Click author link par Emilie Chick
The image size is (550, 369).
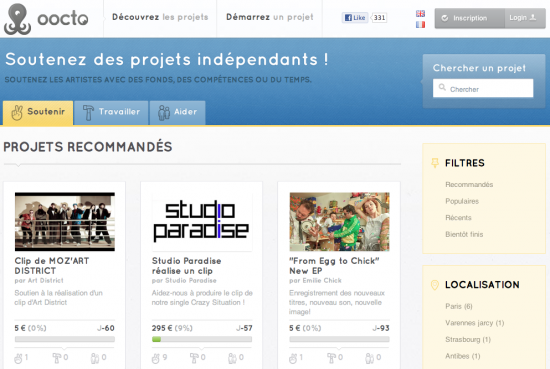pos(315,281)
